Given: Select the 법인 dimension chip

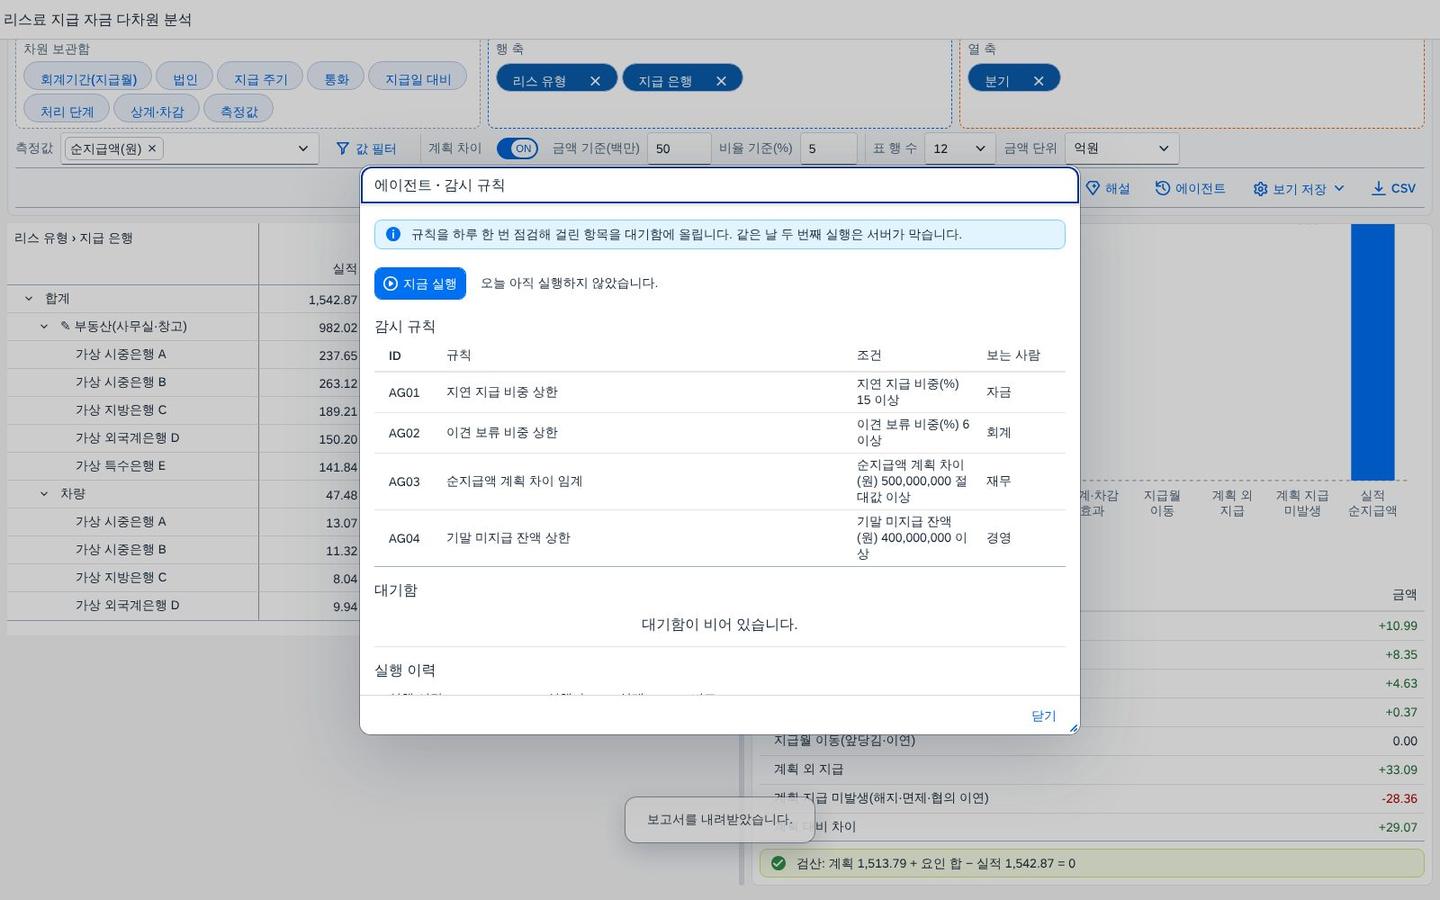Looking at the screenshot, I should click(x=185, y=78).
